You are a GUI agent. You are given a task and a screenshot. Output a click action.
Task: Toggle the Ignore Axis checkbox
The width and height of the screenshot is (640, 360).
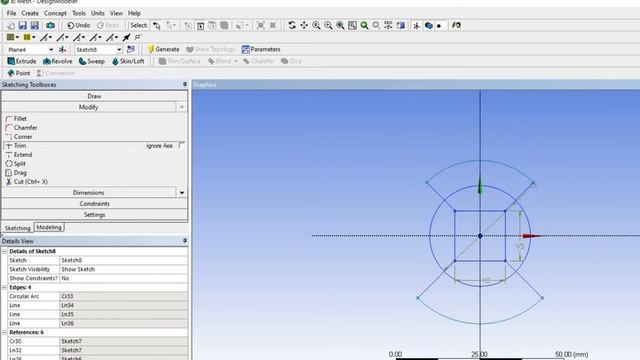click(x=182, y=145)
